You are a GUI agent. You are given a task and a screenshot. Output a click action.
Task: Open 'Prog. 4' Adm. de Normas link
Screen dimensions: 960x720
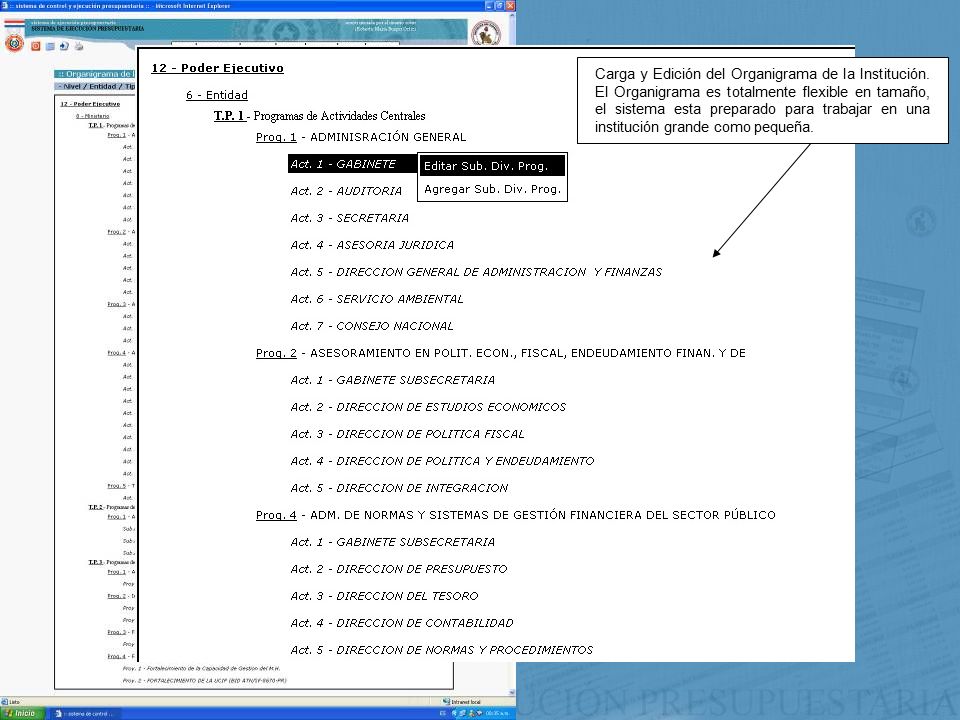tap(276, 515)
